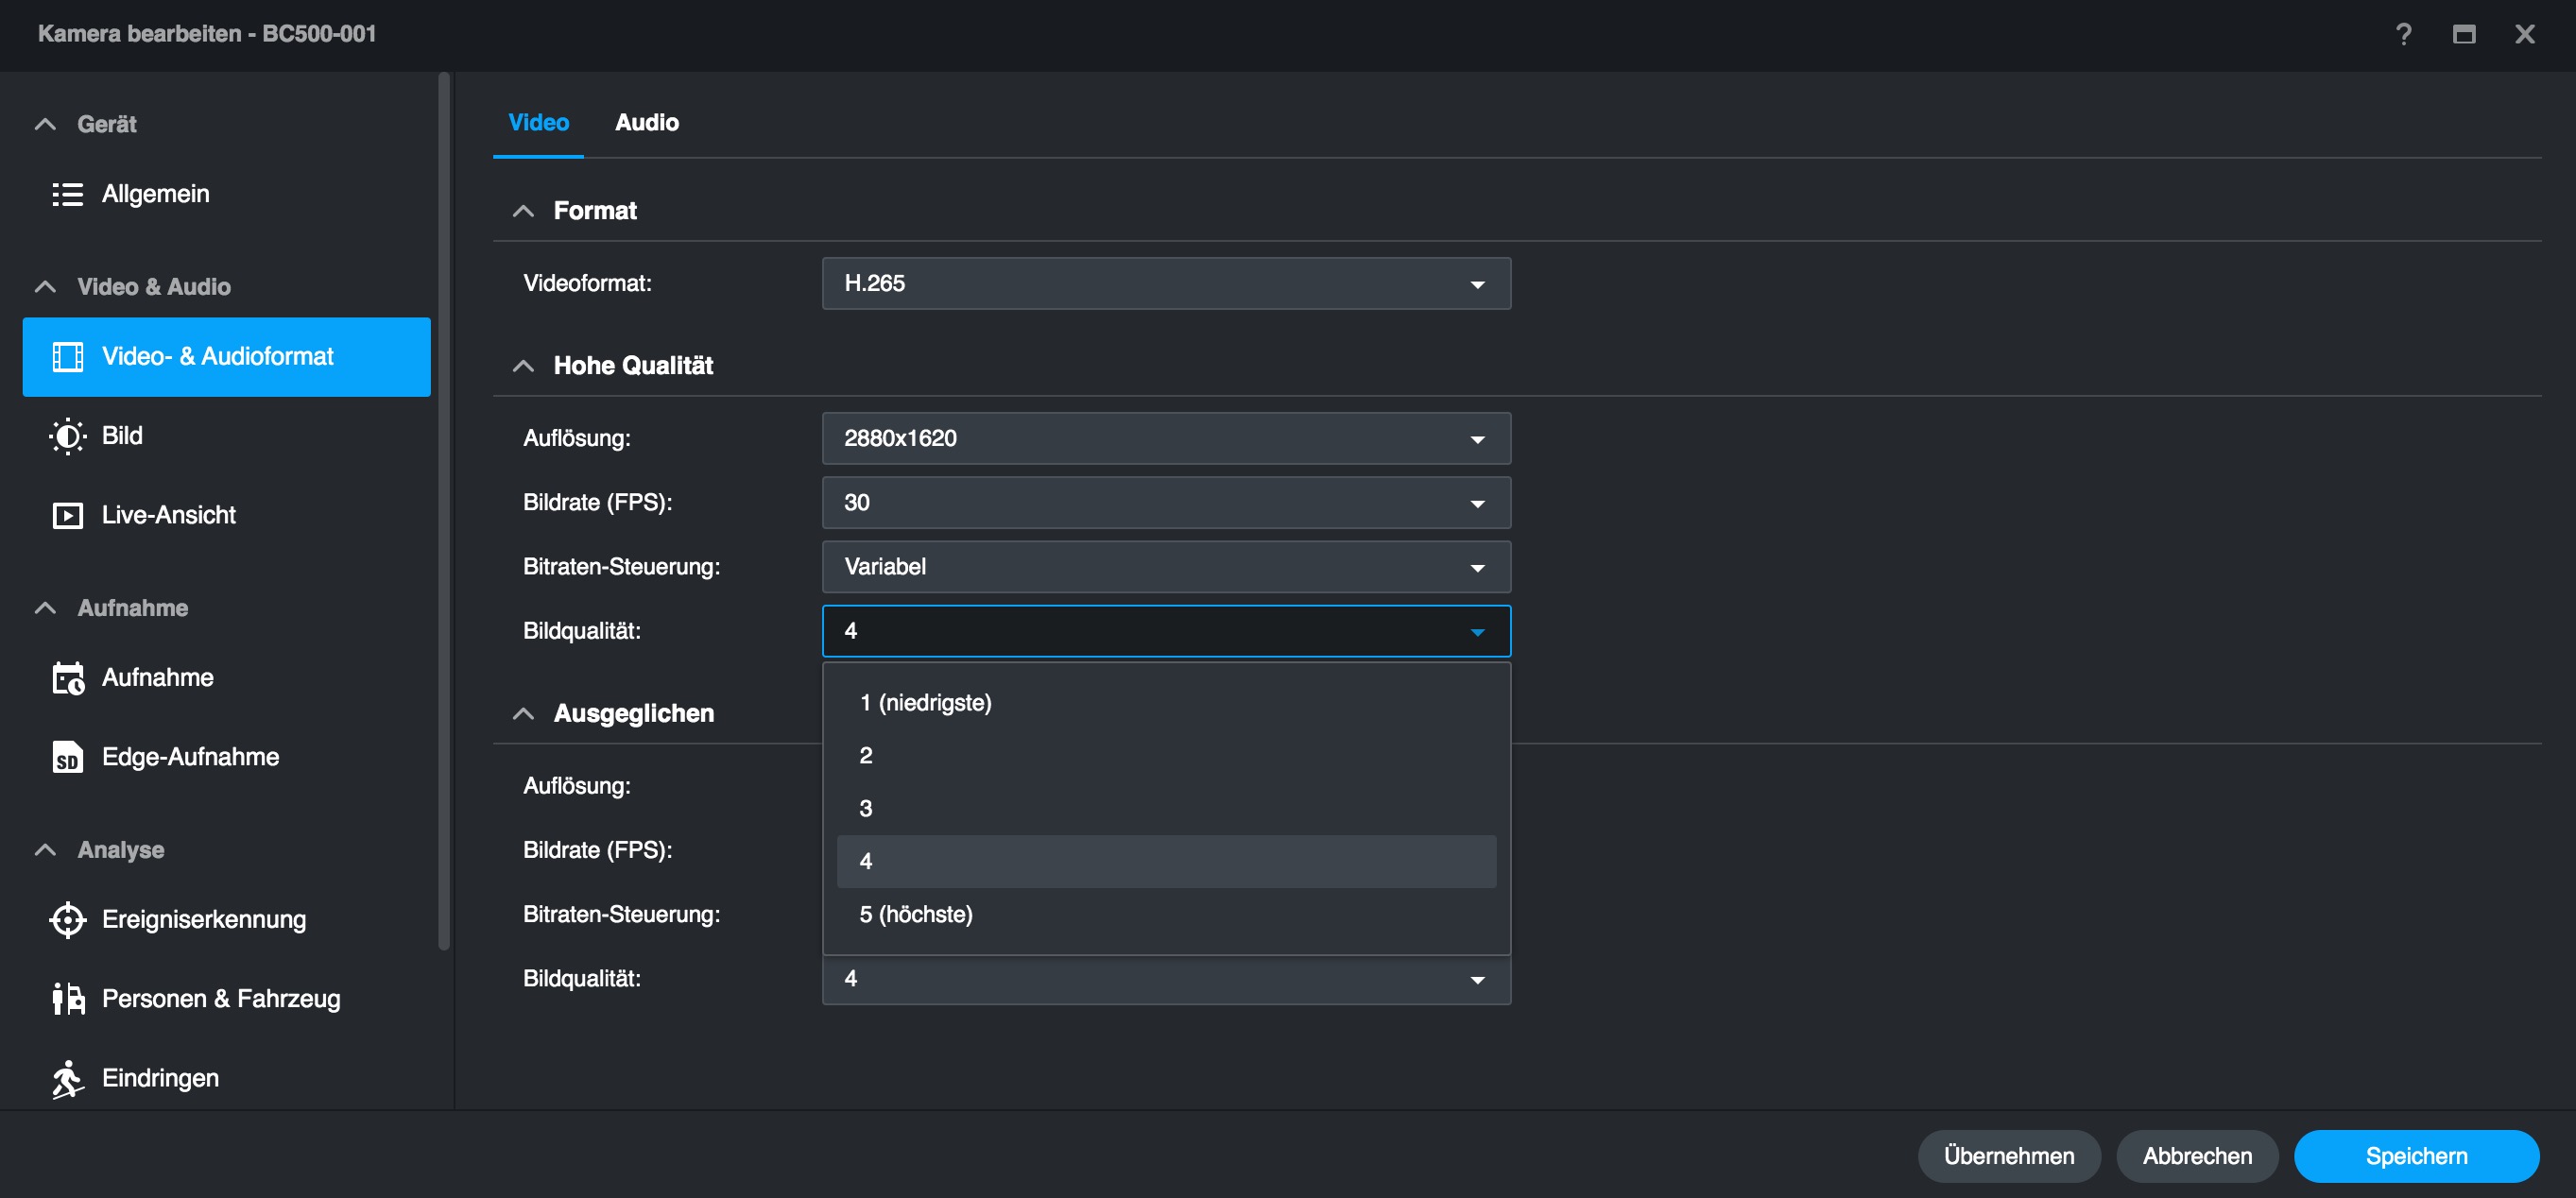This screenshot has width=2576, height=1198.
Task: Open the Videoformat H.265 dropdown
Action: click(x=1165, y=284)
